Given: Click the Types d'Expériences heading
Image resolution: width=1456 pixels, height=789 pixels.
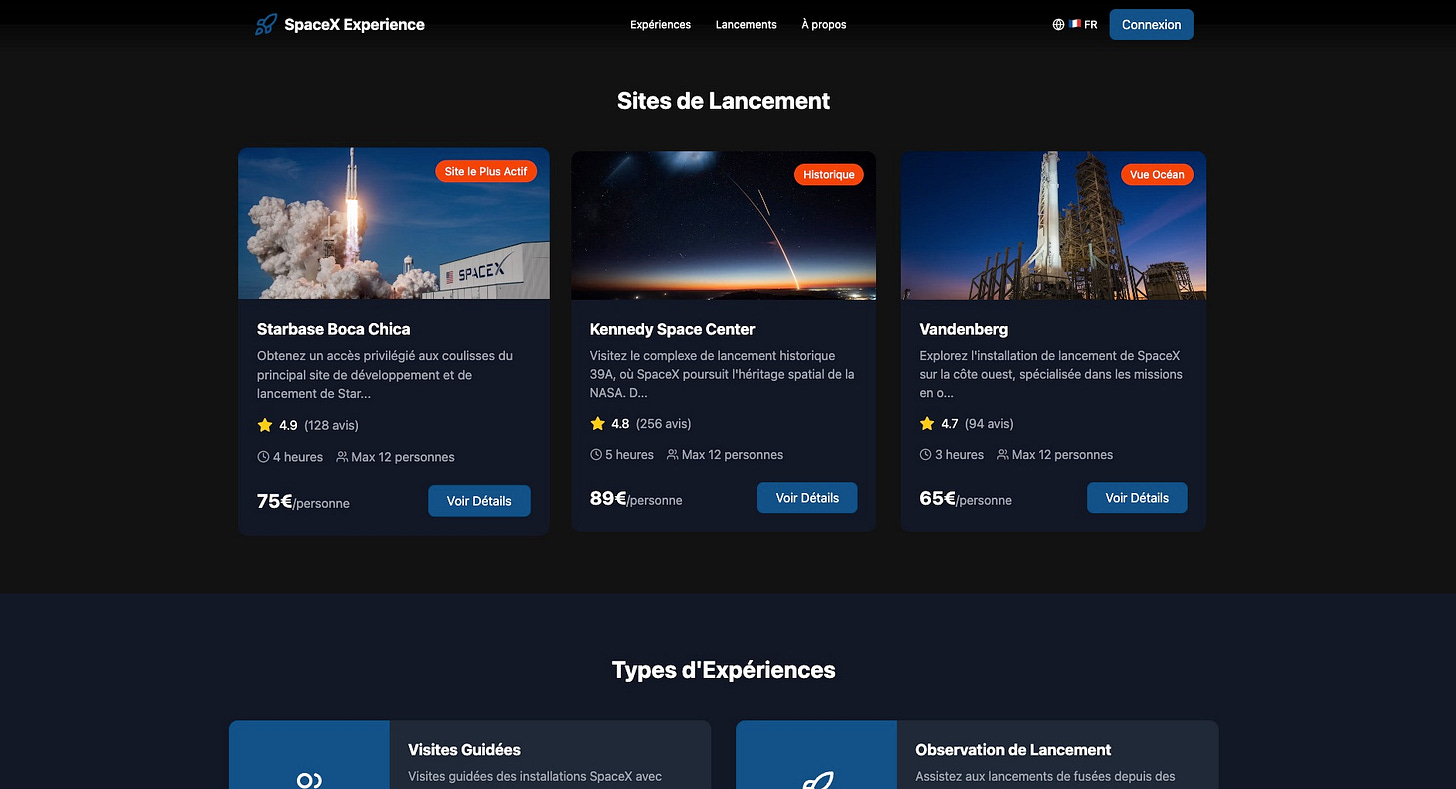Looking at the screenshot, I should (724, 670).
